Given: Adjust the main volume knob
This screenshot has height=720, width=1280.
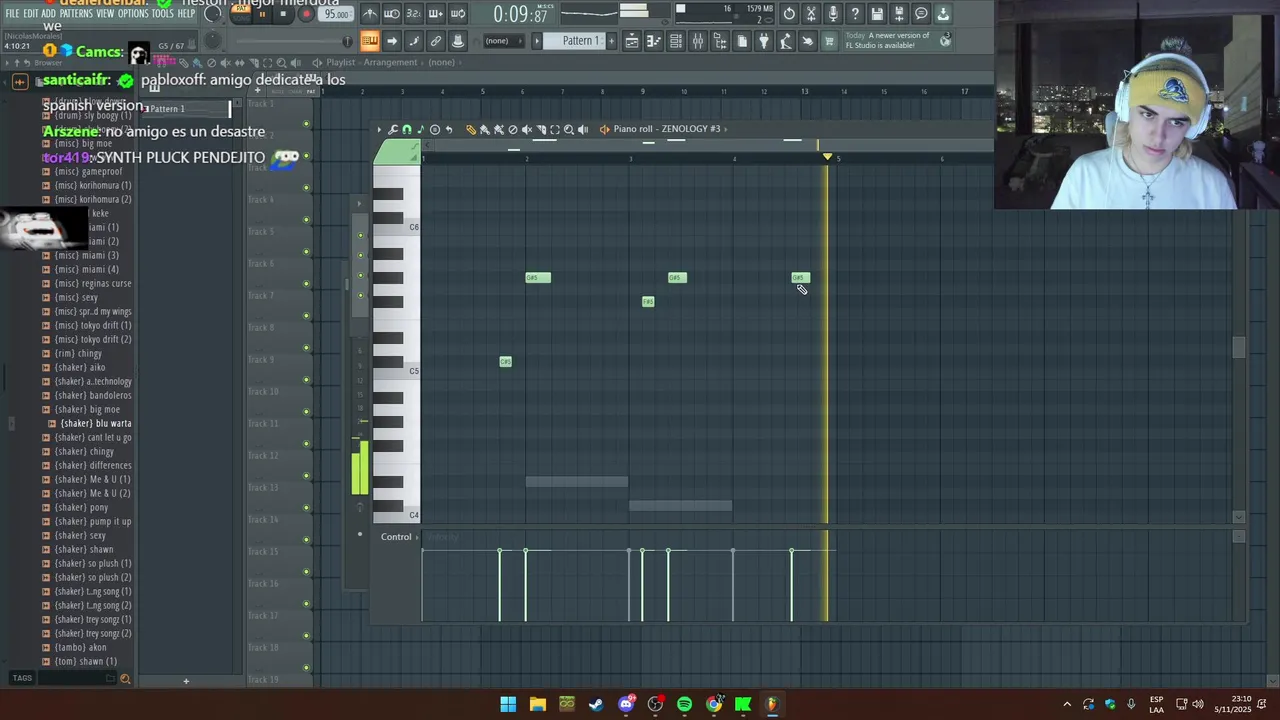Looking at the screenshot, I should (x=212, y=14).
